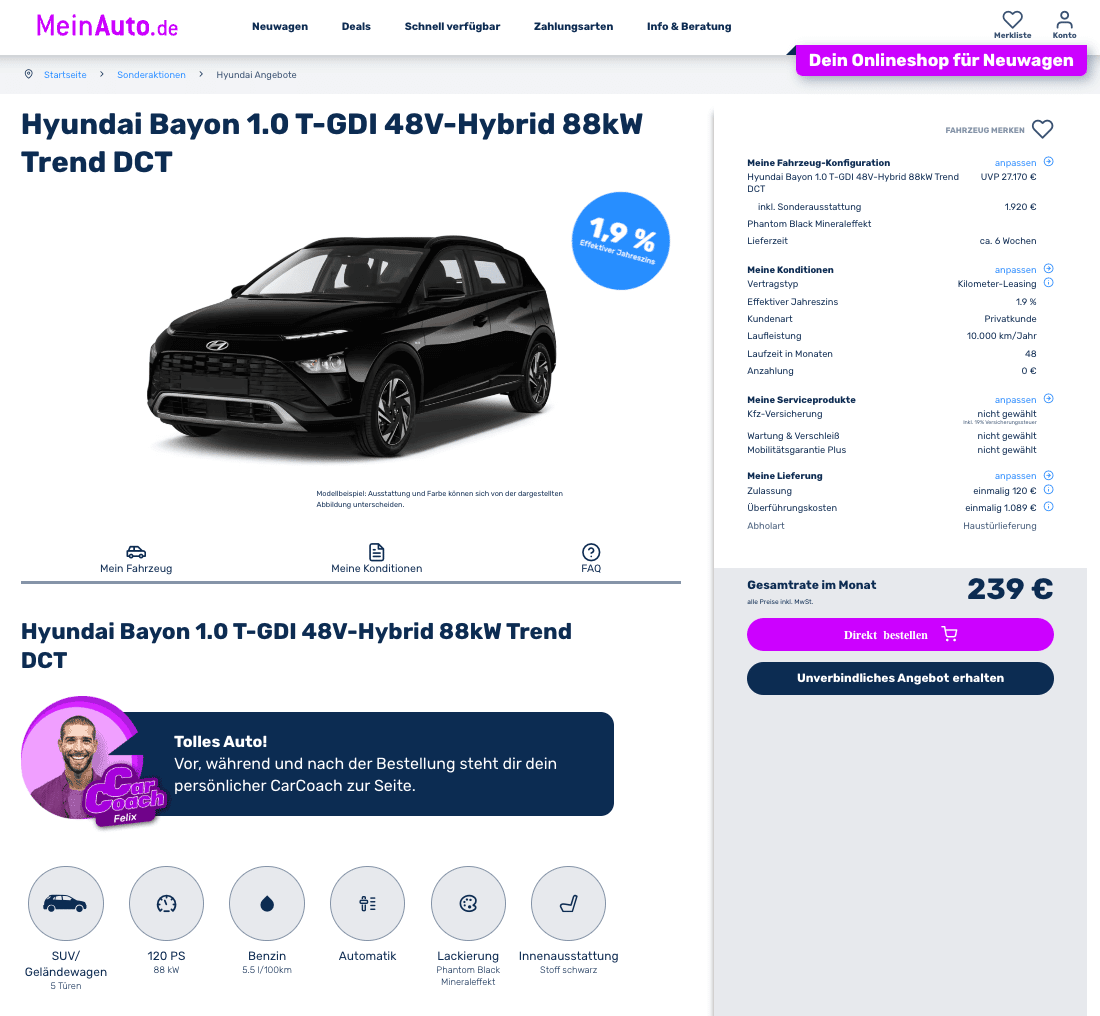Click the paint palette icon above Lackierung
The height and width of the screenshot is (1016, 1100).
click(x=468, y=904)
